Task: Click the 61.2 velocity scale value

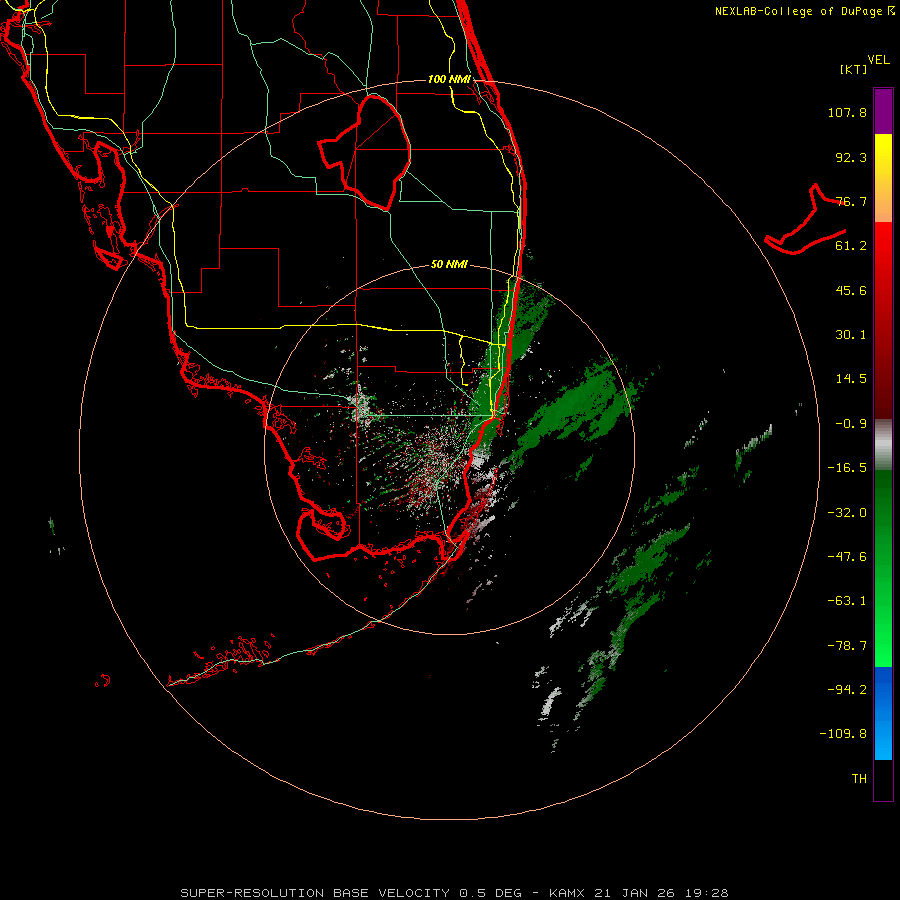Action: click(x=851, y=246)
